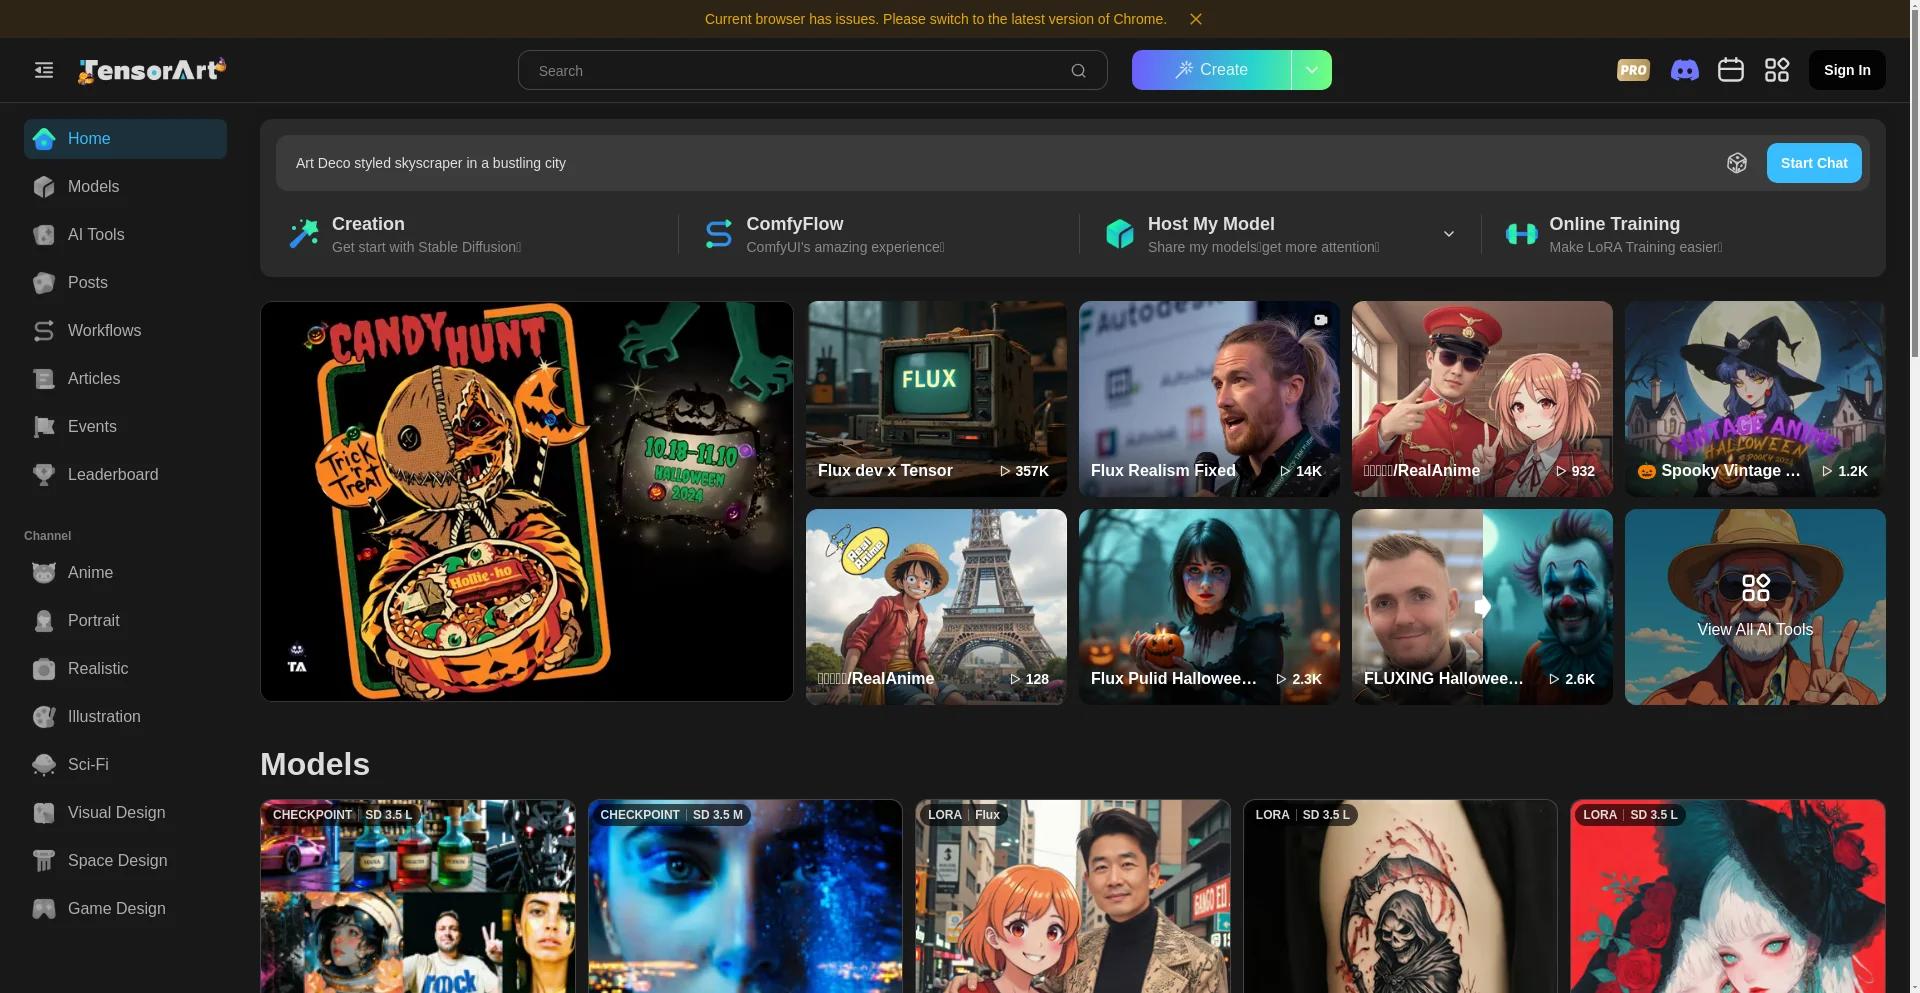Open the Spooky Vintage anime card
1920x993 pixels.
click(1755, 399)
